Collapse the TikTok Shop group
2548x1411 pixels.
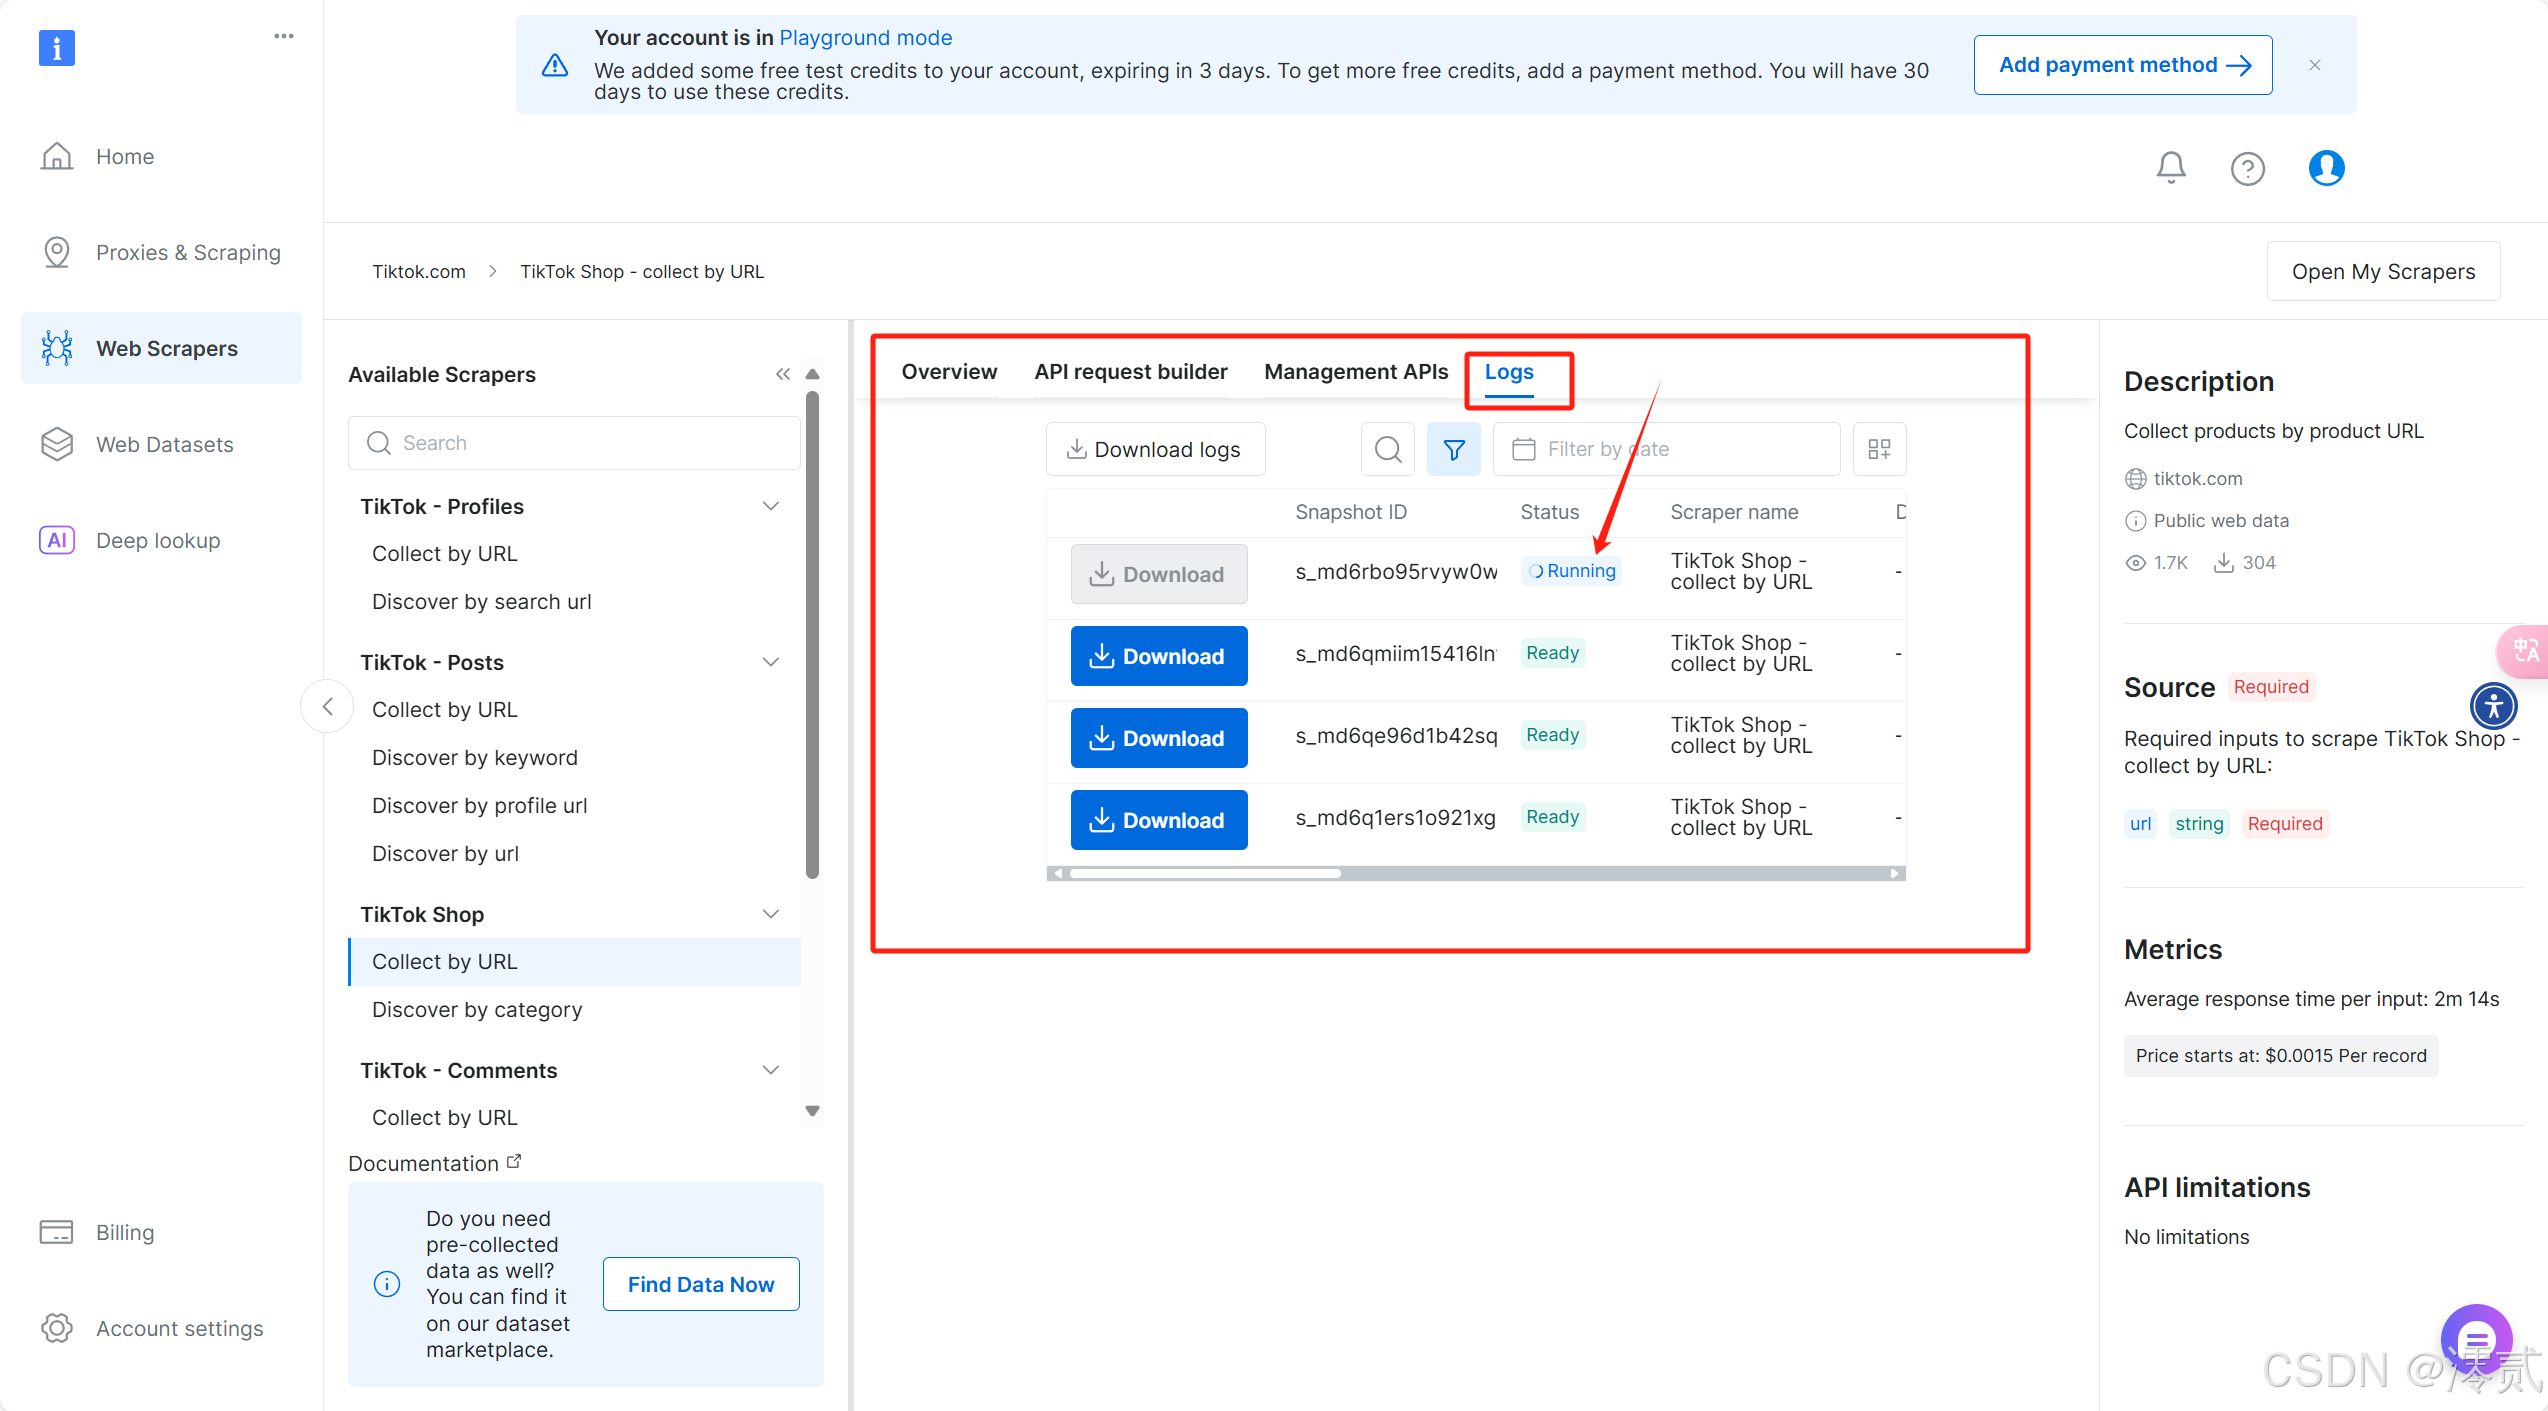pyautogui.click(x=771, y=914)
